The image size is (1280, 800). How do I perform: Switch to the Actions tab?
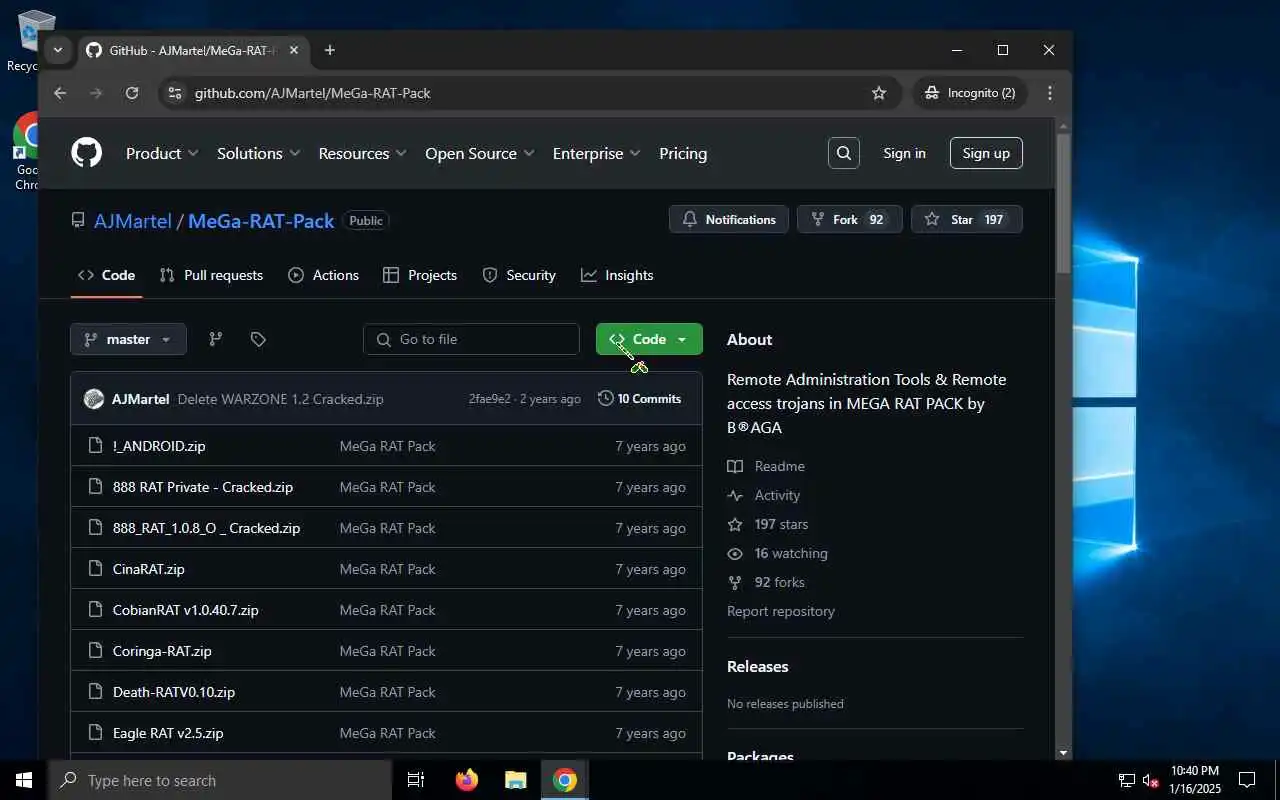(x=323, y=275)
